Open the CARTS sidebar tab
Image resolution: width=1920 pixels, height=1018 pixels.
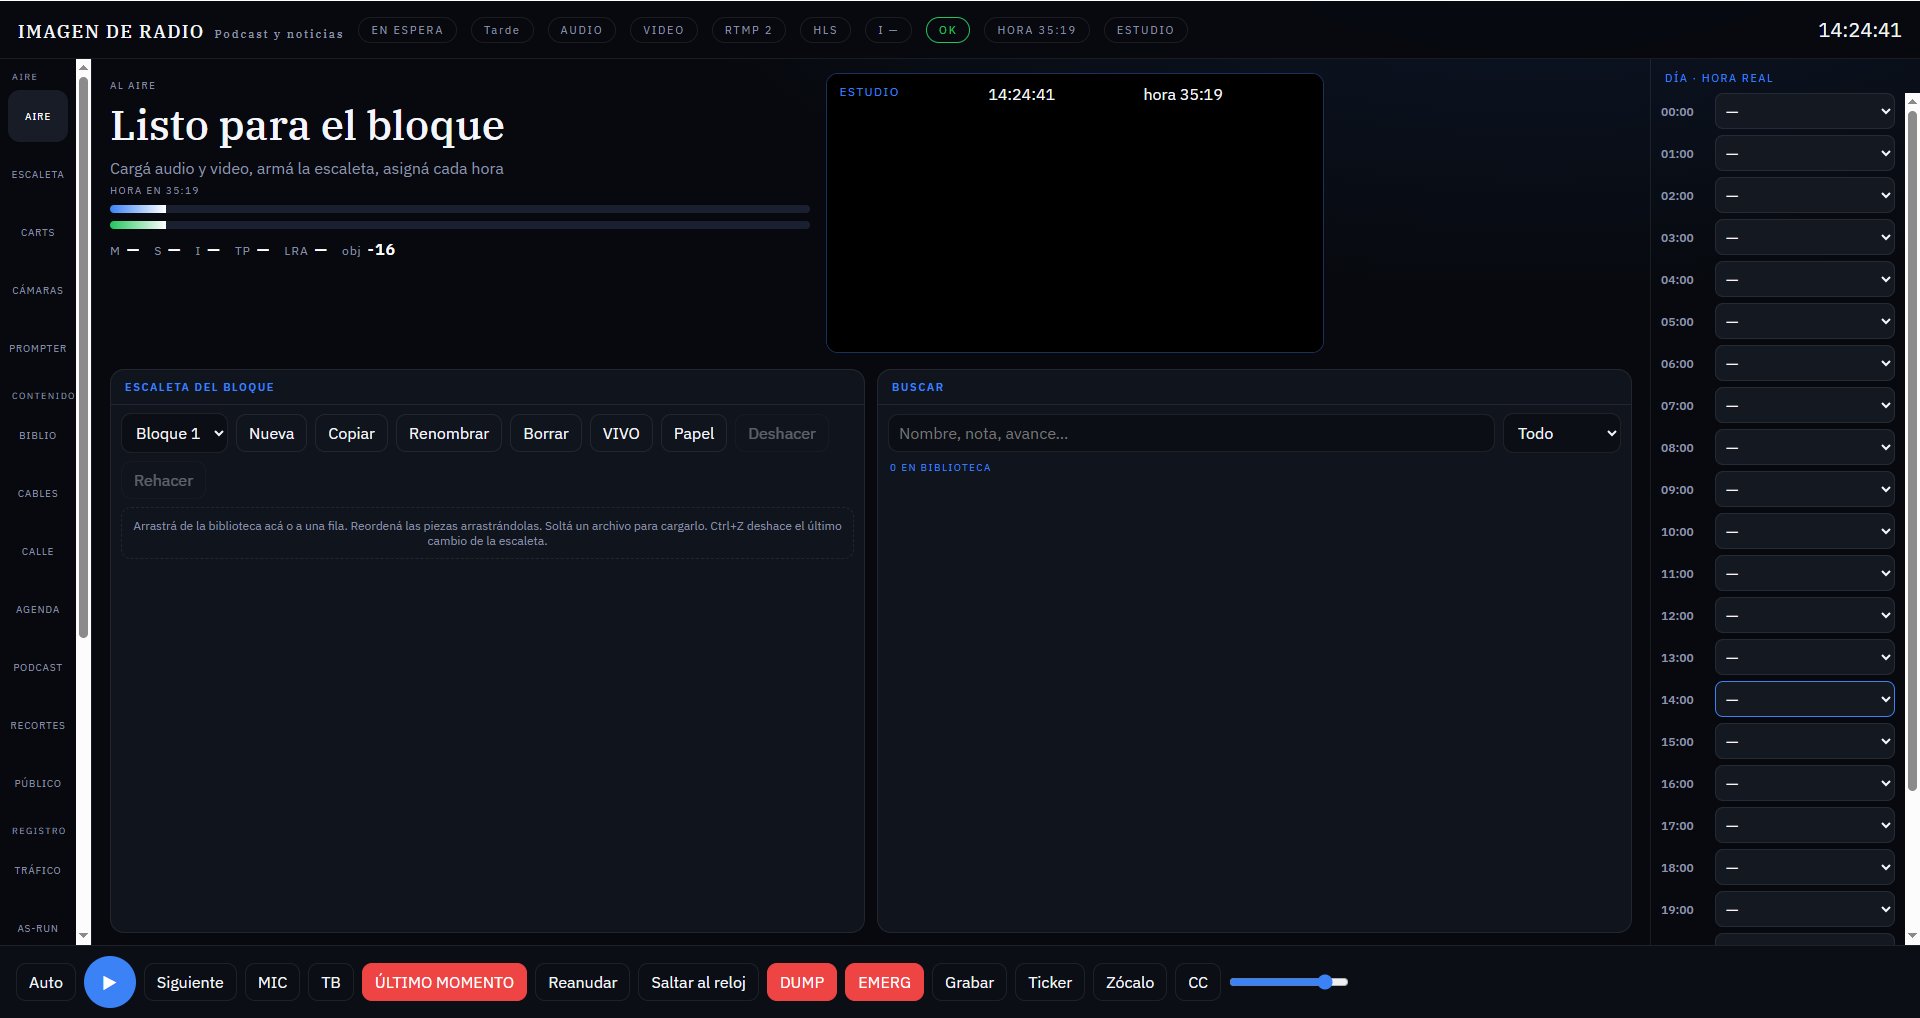coord(38,232)
